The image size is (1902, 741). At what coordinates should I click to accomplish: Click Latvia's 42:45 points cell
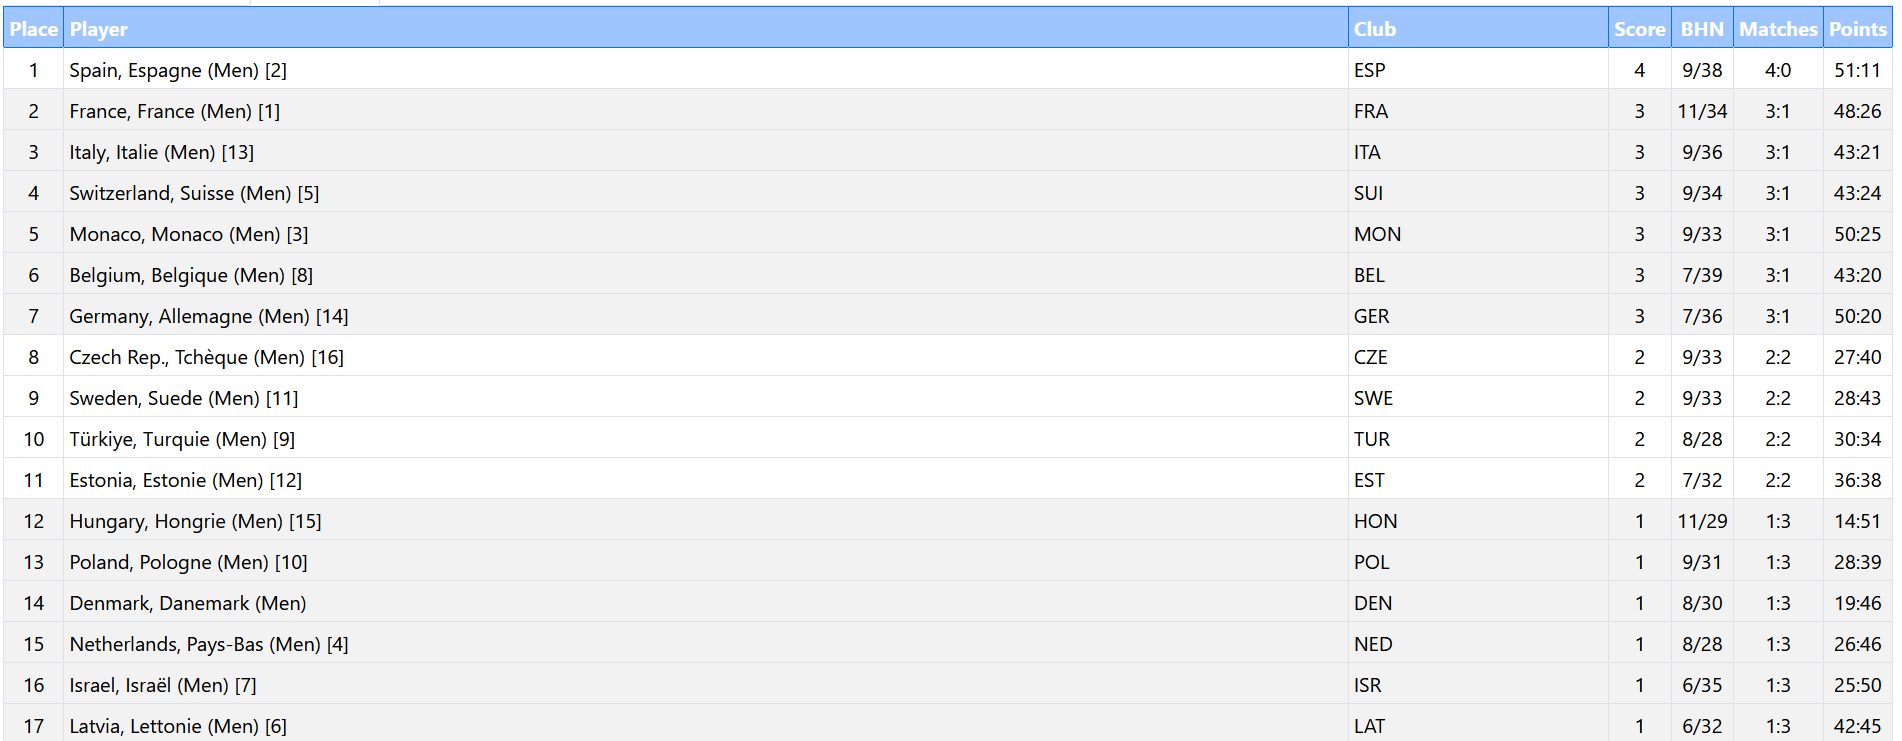point(1857,726)
